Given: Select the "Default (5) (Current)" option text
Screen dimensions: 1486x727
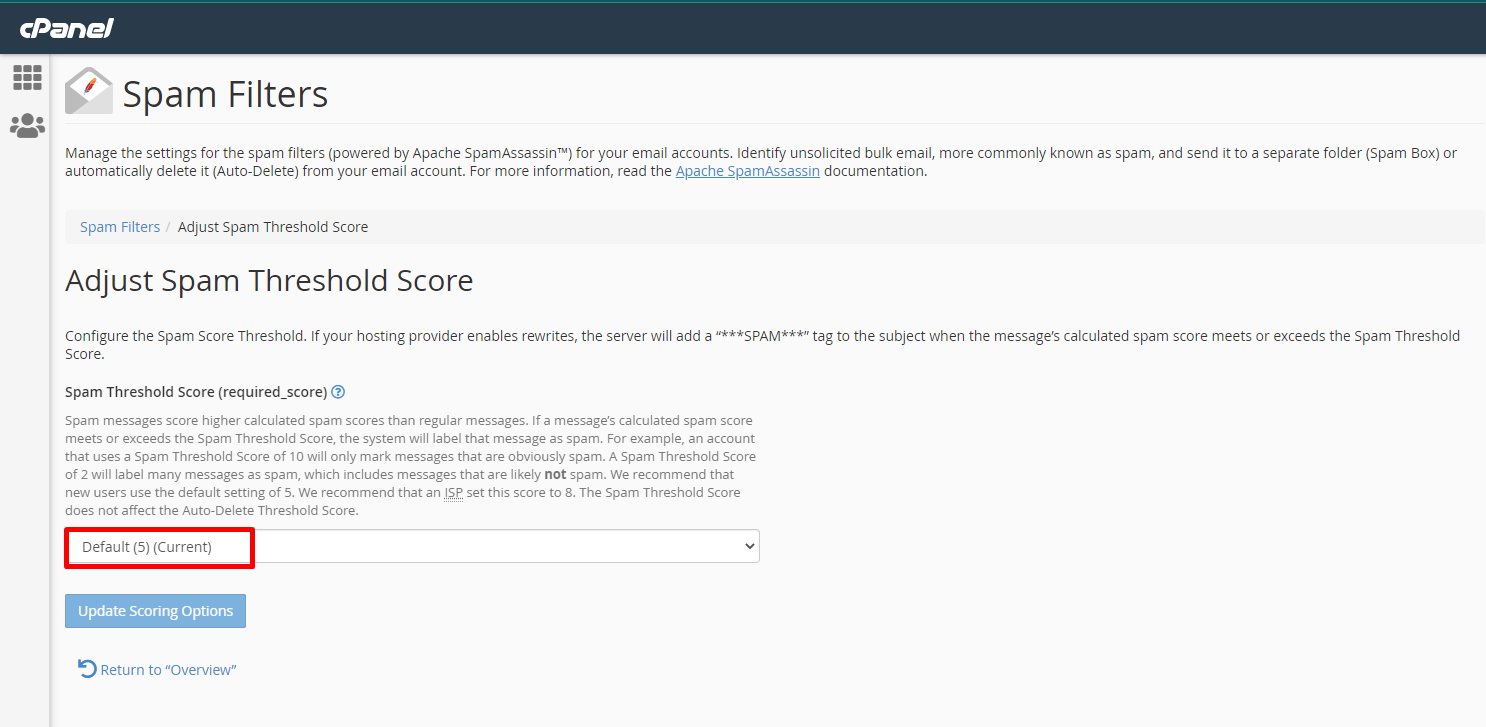Looking at the screenshot, I should [147, 547].
